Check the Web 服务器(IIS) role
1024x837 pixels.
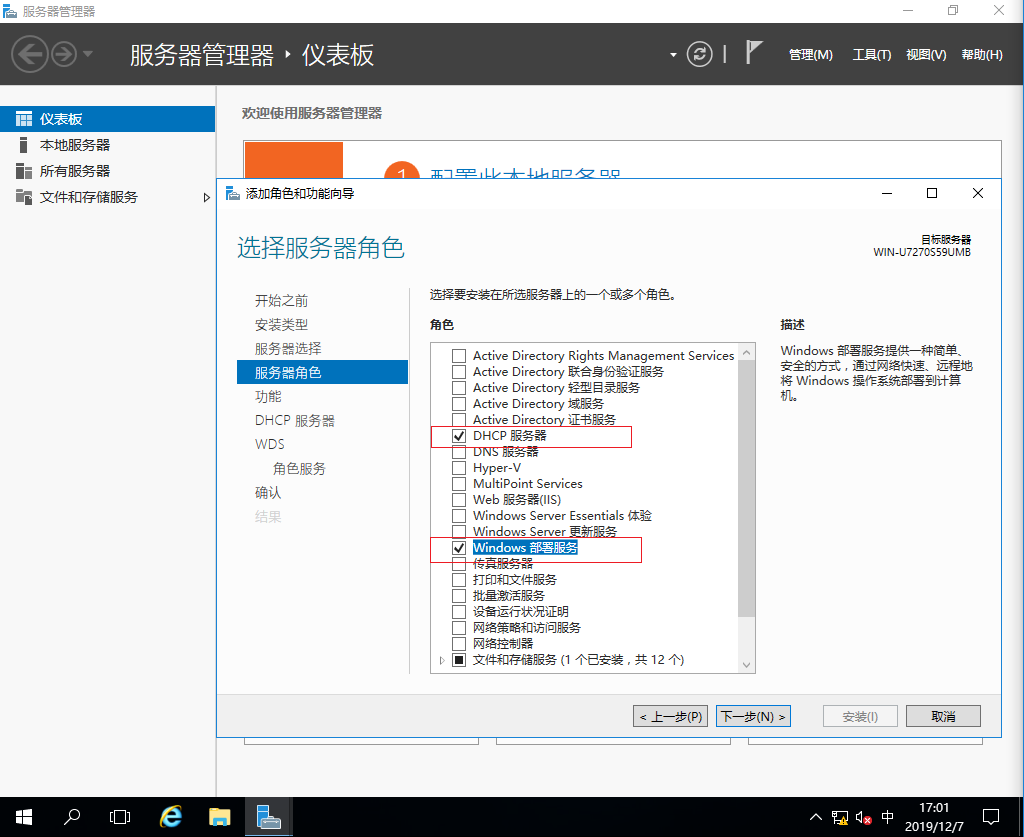(x=459, y=500)
